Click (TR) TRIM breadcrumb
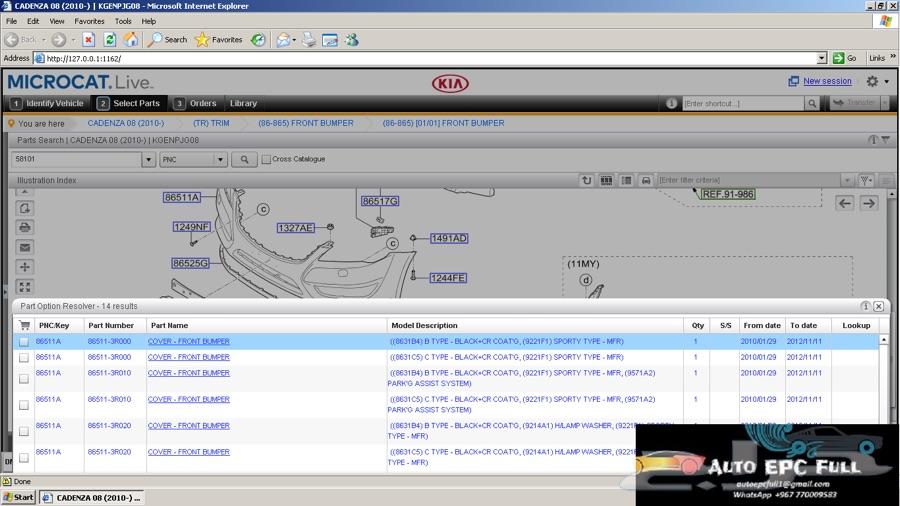The height and width of the screenshot is (506, 900). pos(211,123)
